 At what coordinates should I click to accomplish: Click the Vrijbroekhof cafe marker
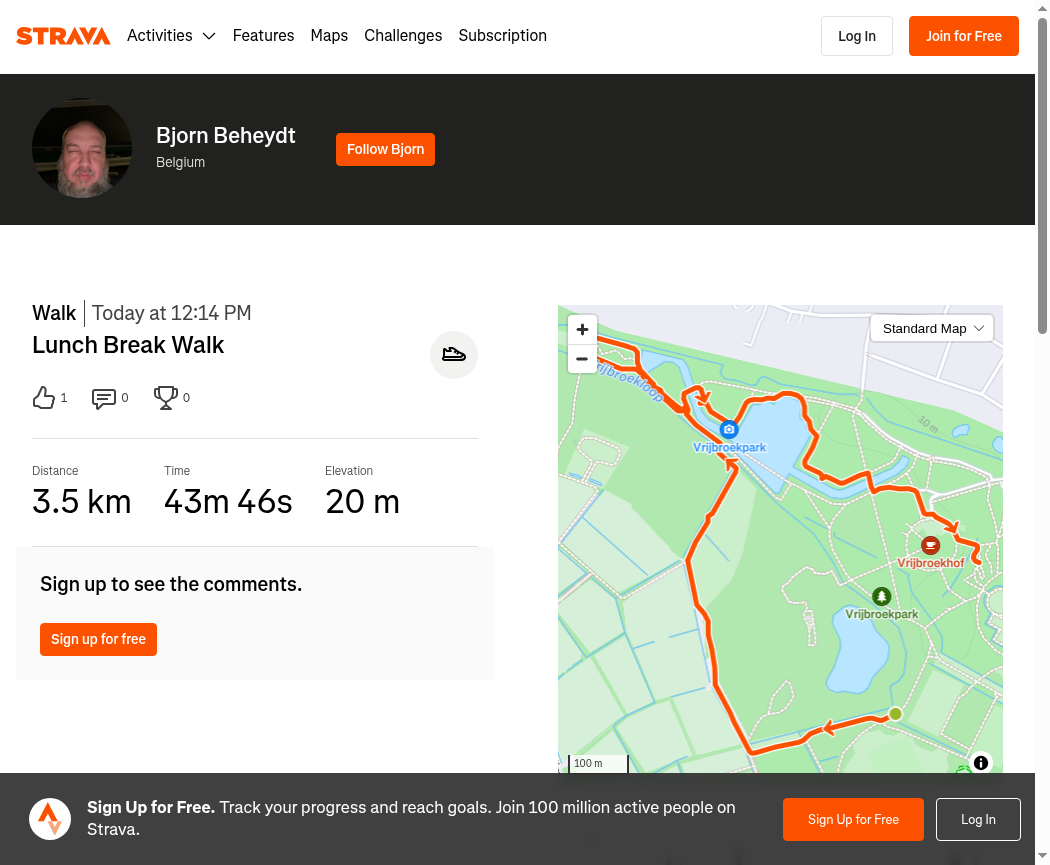pyautogui.click(x=930, y=546)
